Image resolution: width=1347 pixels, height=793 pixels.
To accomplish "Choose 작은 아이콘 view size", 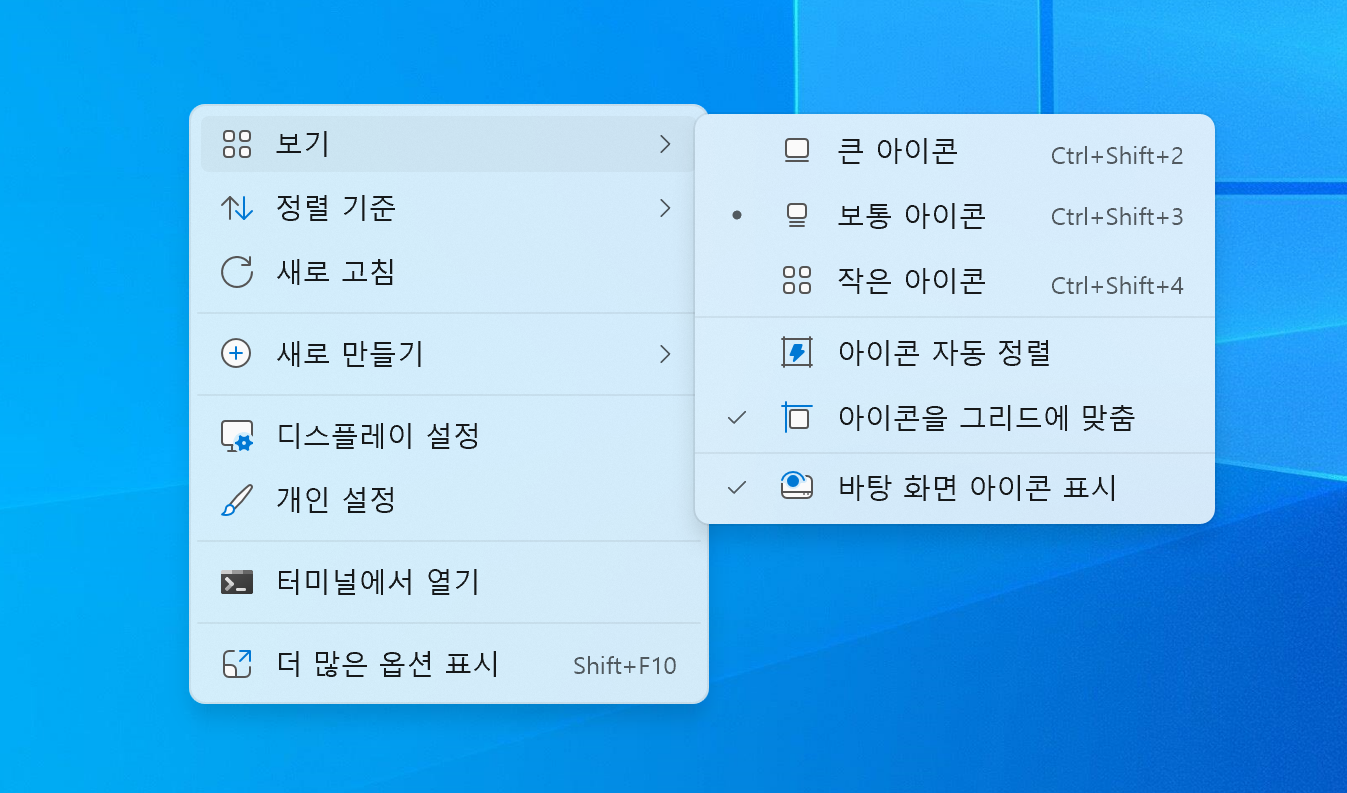I will coord(954,280).
